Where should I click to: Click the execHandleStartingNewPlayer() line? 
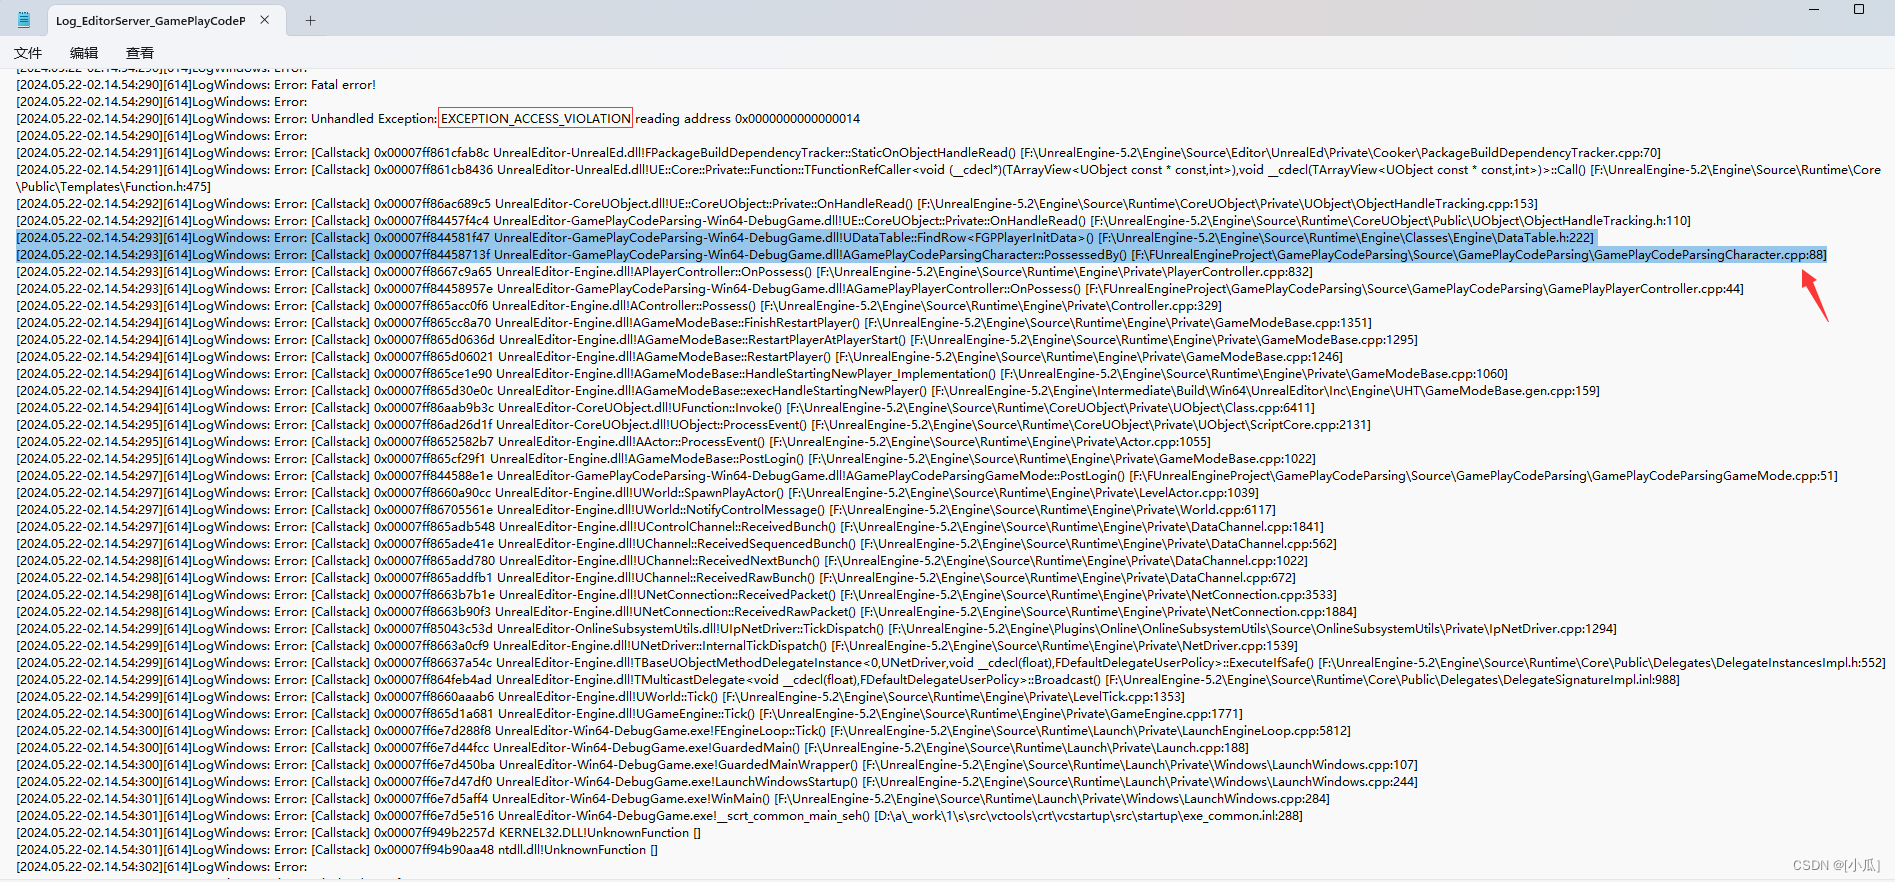point(808,391)
